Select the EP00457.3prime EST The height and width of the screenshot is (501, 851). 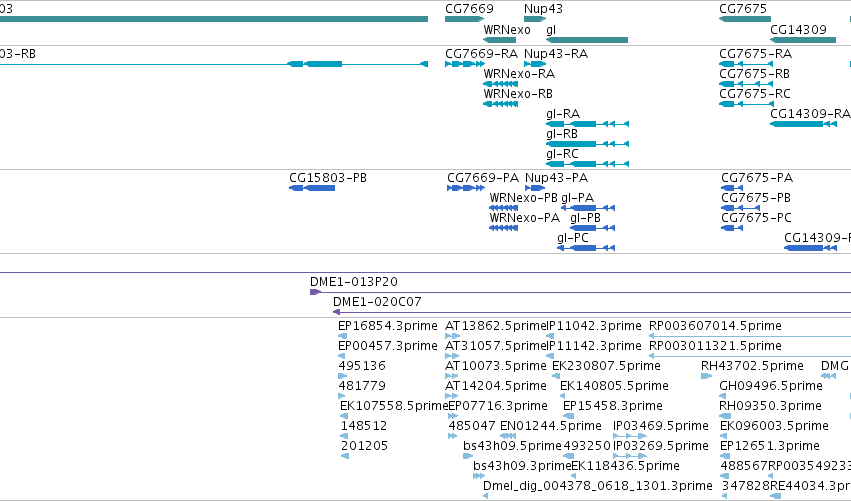[x=342, y=357]
